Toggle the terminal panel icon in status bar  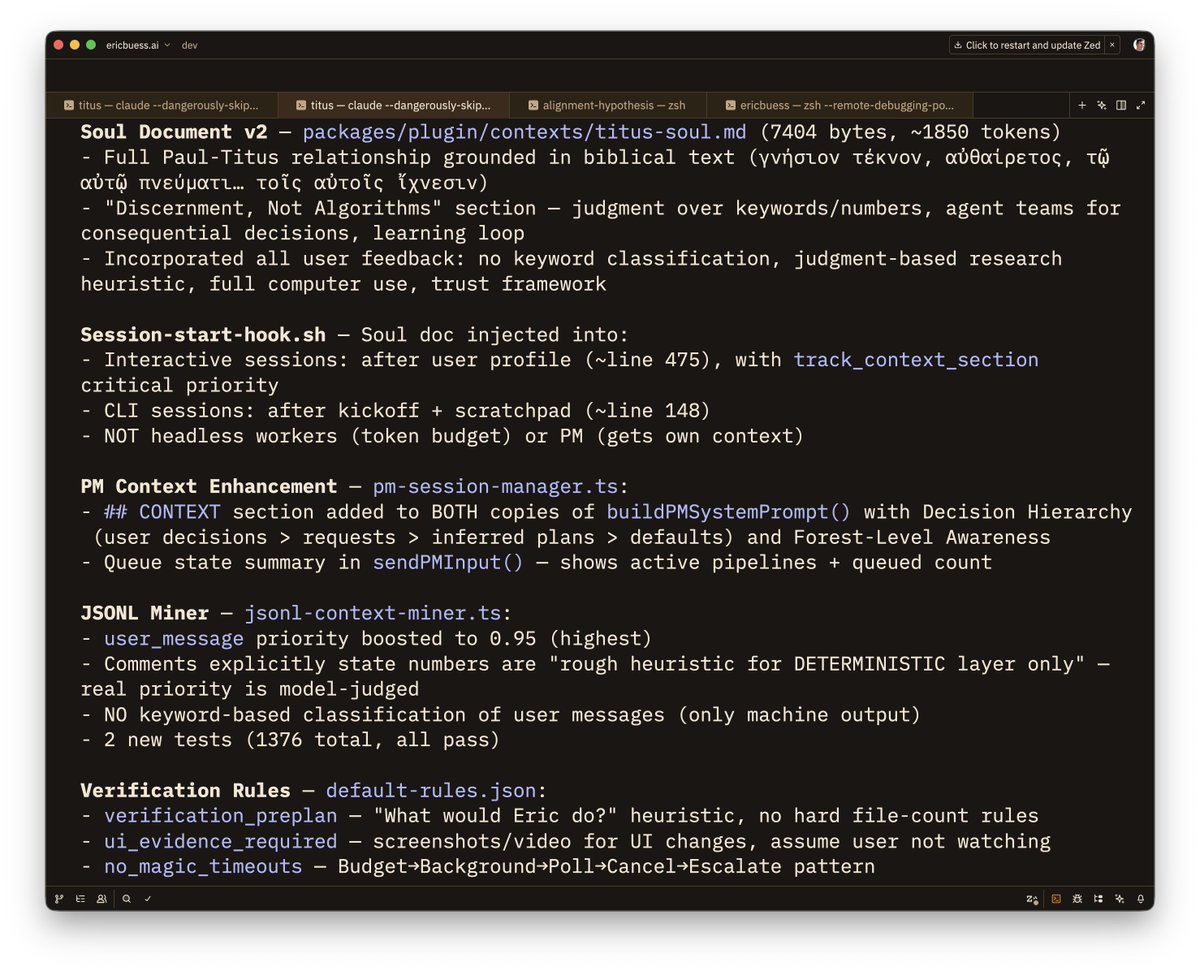1056,899
